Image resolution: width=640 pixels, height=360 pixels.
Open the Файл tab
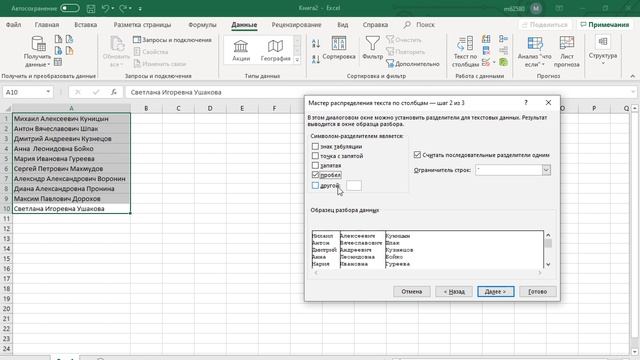pyautogui.click(x=13, y=25)
